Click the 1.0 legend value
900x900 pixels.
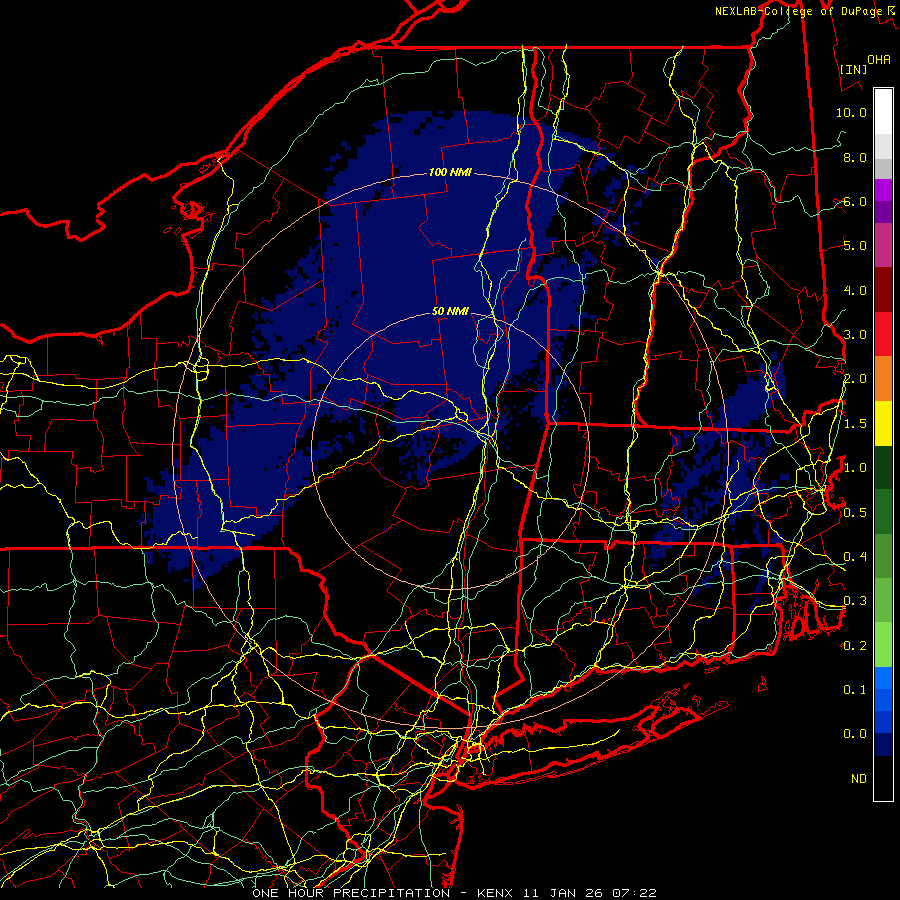(855, 468)
